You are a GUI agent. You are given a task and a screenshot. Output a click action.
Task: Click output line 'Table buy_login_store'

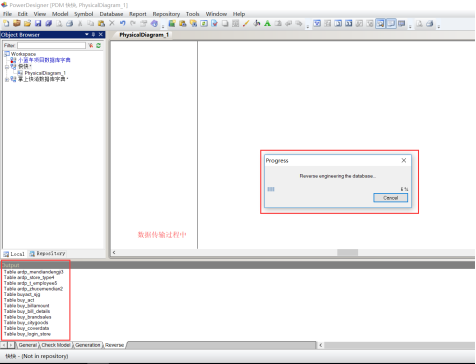coord(27,334)
